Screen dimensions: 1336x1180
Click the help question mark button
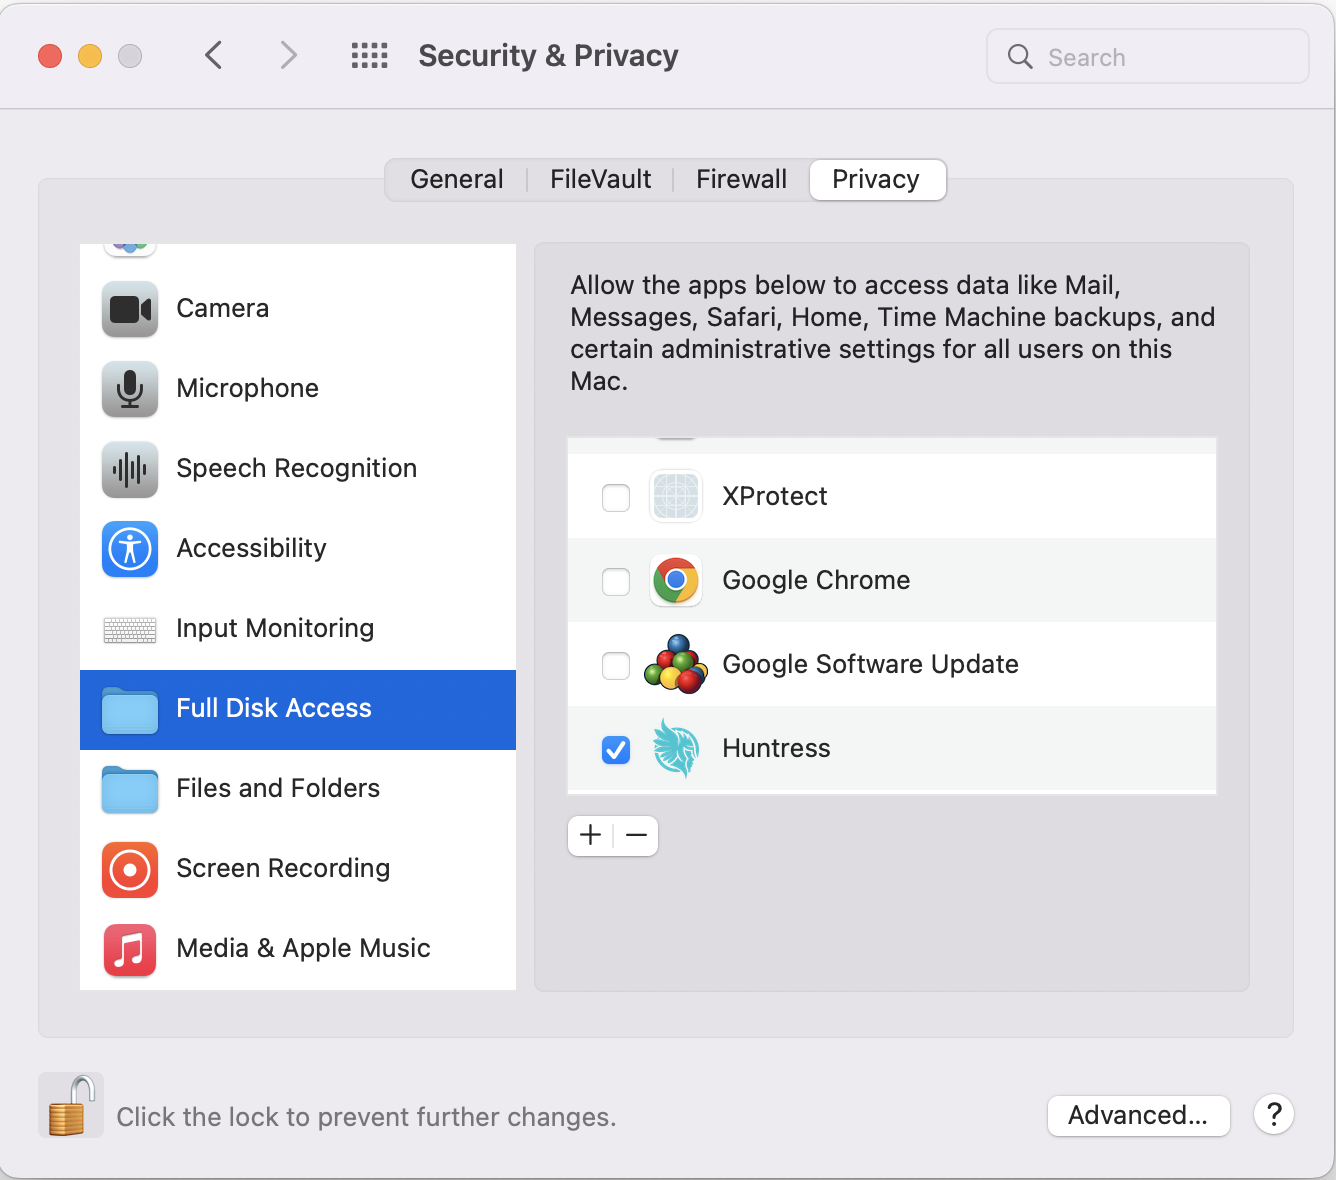pos(1273,1114)
